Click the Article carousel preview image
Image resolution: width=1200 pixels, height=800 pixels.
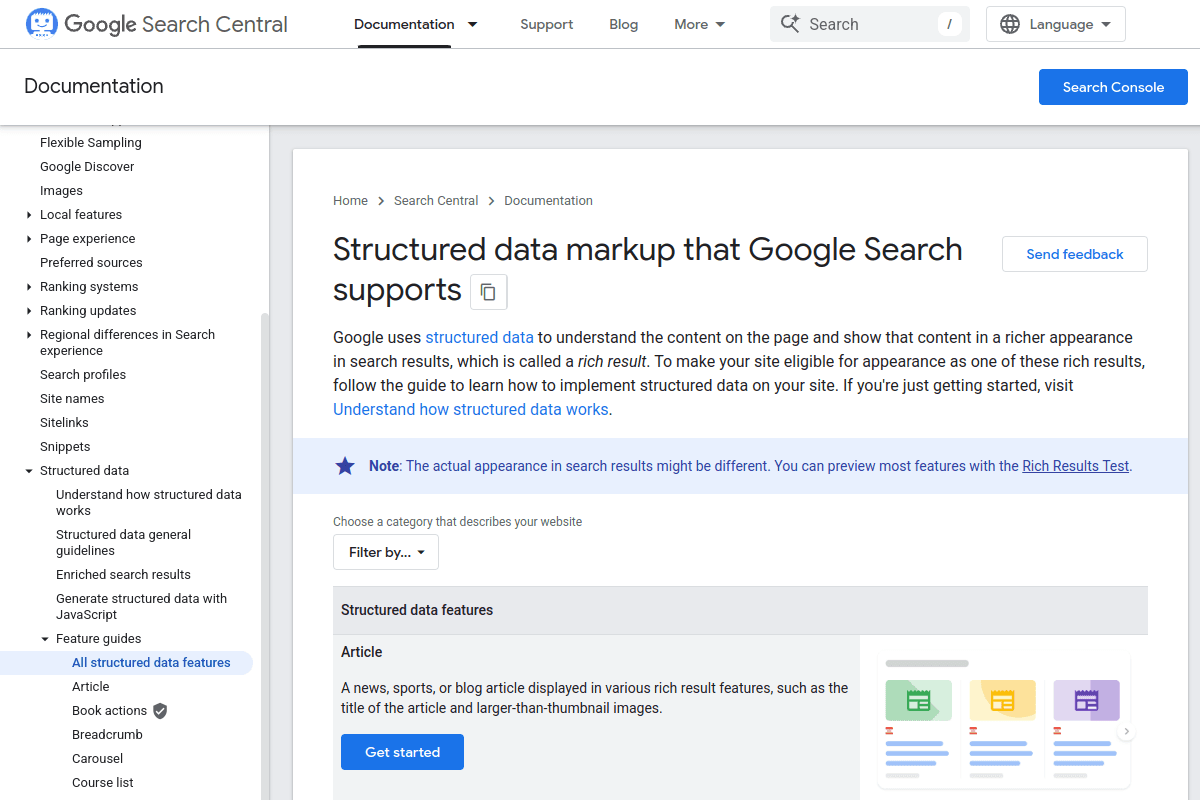pos(1004,722)
